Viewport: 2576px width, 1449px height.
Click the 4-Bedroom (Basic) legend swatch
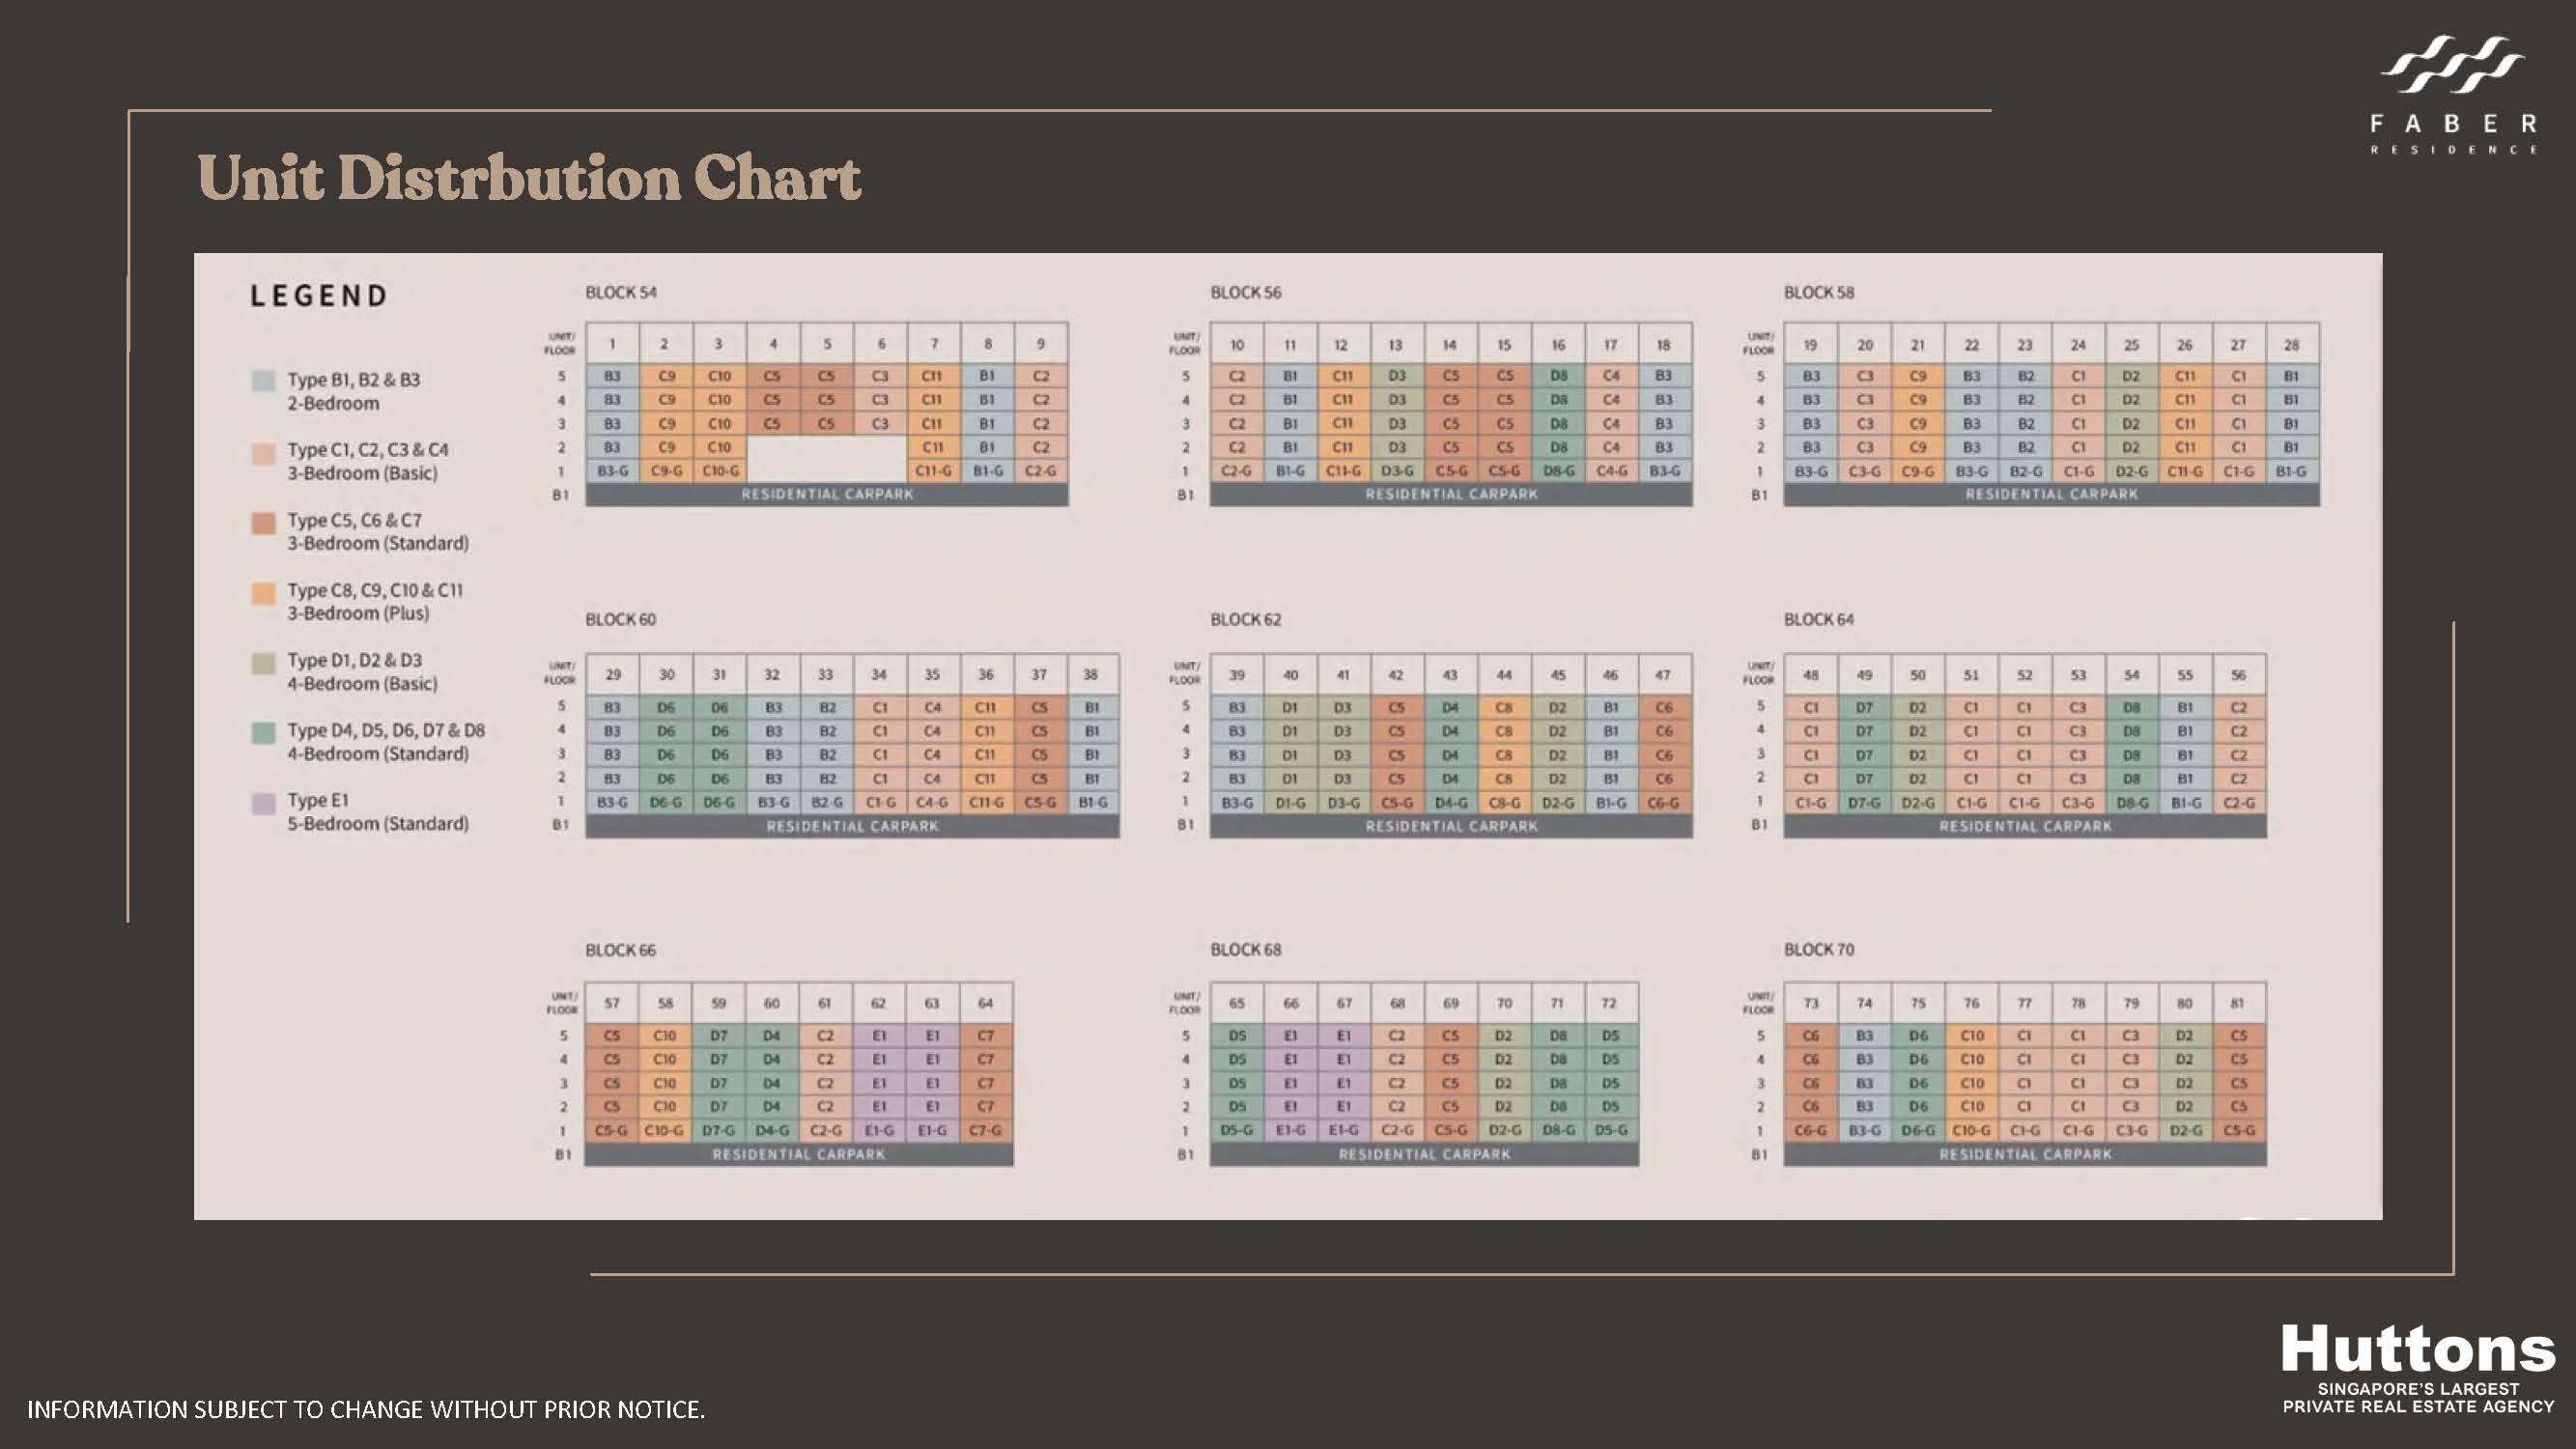click(x=263, y=663)
